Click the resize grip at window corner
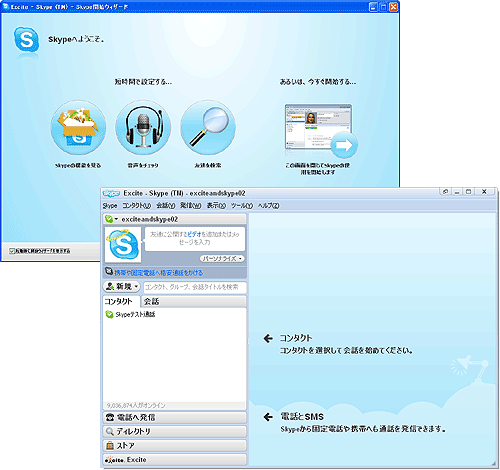The image size is (500, 470). click(x=493, y=464)
